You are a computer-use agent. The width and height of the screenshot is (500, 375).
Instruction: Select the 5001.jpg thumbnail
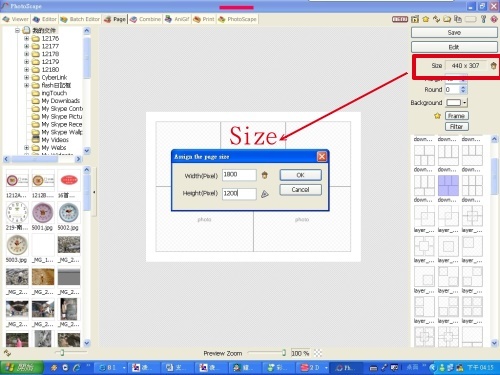coord(43,213)
